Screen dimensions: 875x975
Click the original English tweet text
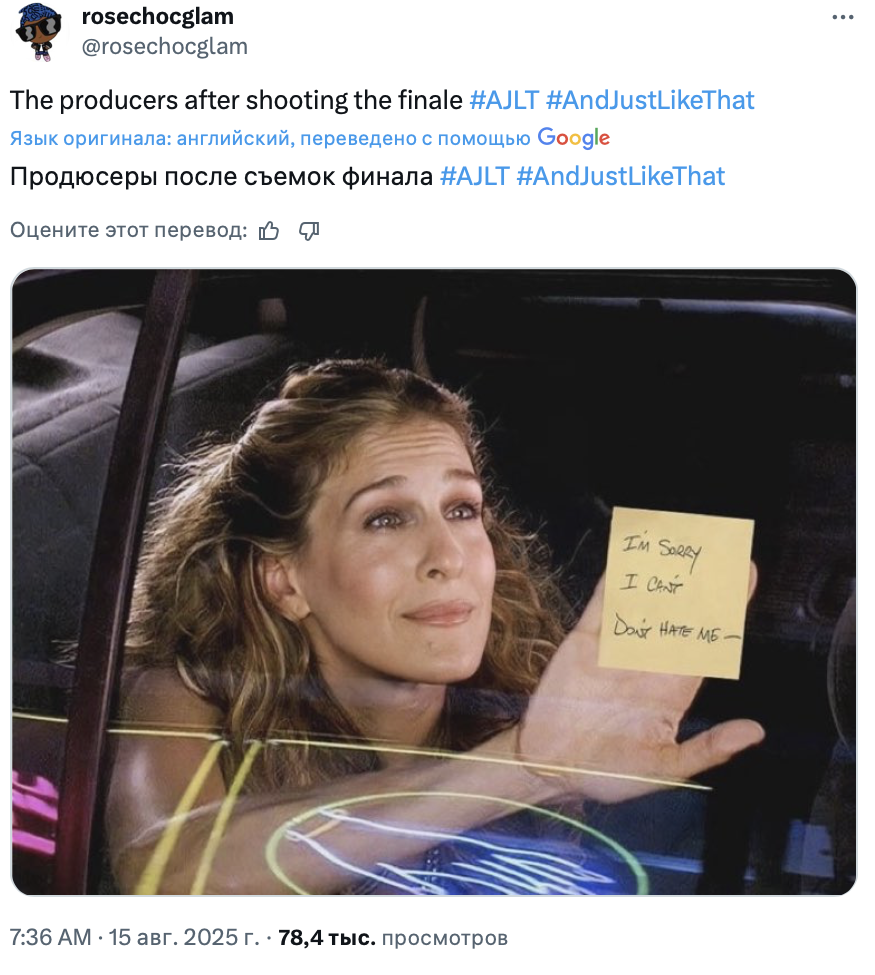[236, 100]
